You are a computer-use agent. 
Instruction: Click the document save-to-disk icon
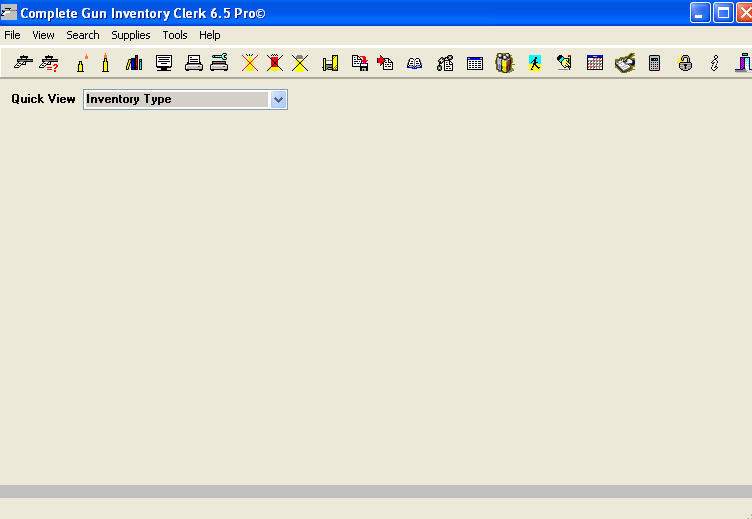(360, 63)
